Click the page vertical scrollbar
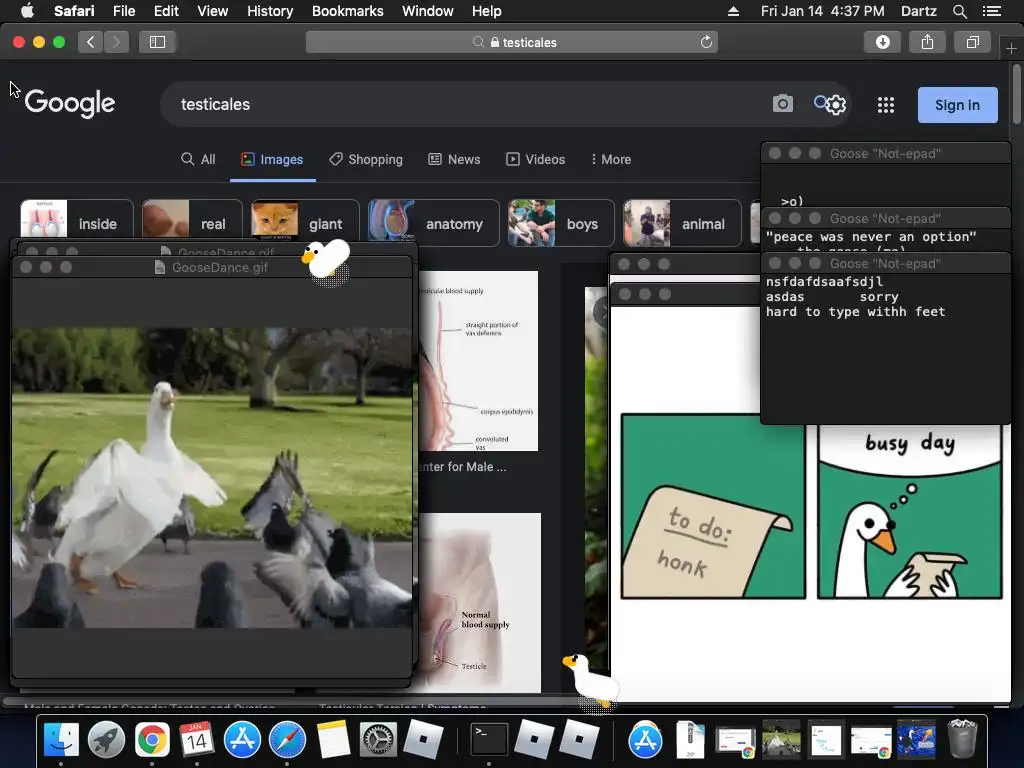Image resolution: width=1024 pixels, height=768 pixels. pos(1017,95)
